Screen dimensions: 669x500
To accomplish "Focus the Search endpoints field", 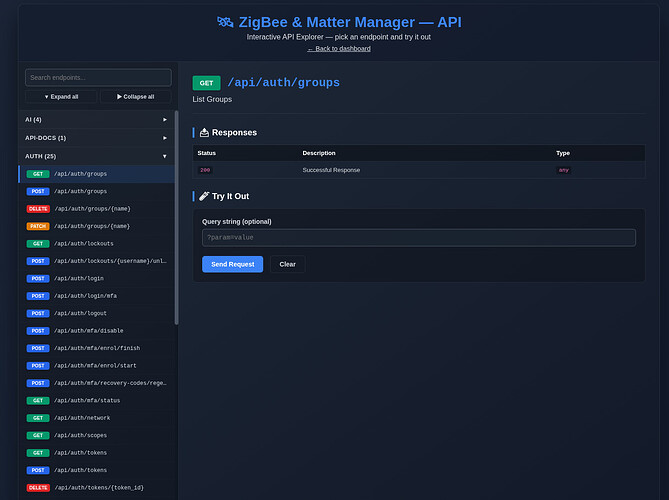I will [x=99, y=78].
